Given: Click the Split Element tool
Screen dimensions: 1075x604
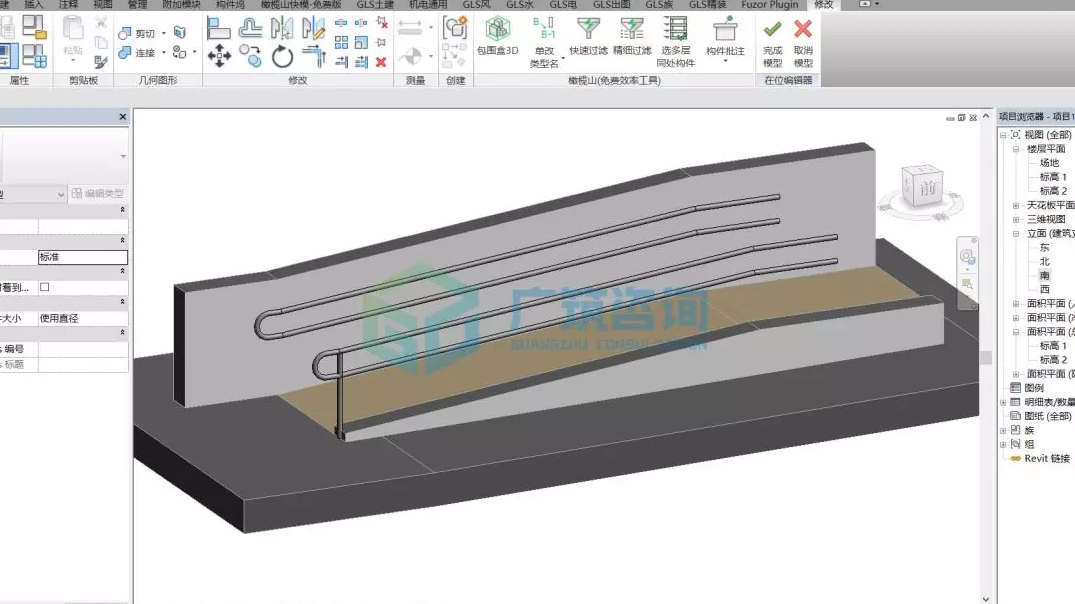Looking at the screenshot, I should tap(341, 23).
